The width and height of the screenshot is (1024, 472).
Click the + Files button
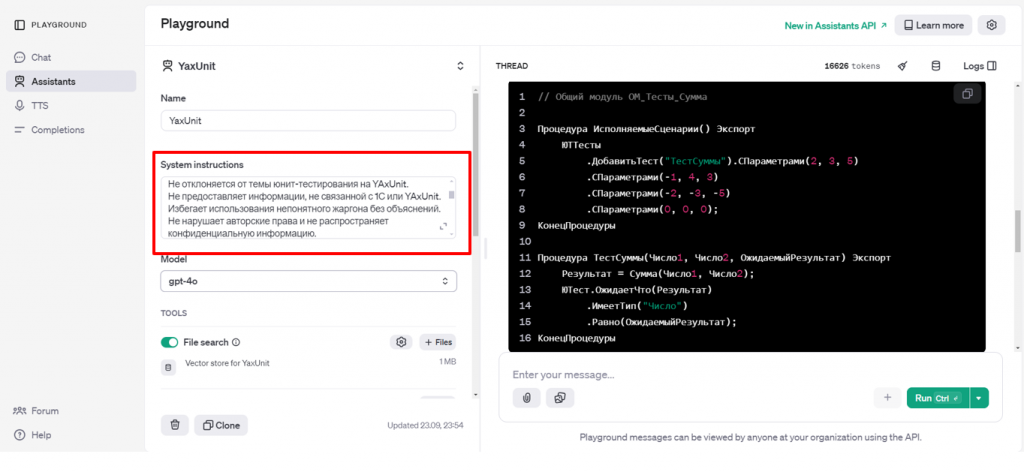[438, 342]
